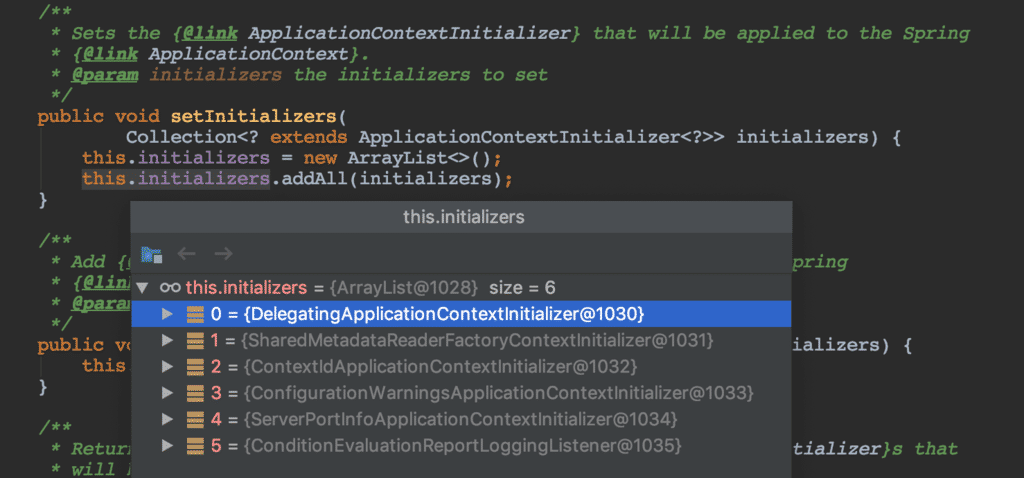Click the Set as Root toolbar icon

(x=151, y=254)
